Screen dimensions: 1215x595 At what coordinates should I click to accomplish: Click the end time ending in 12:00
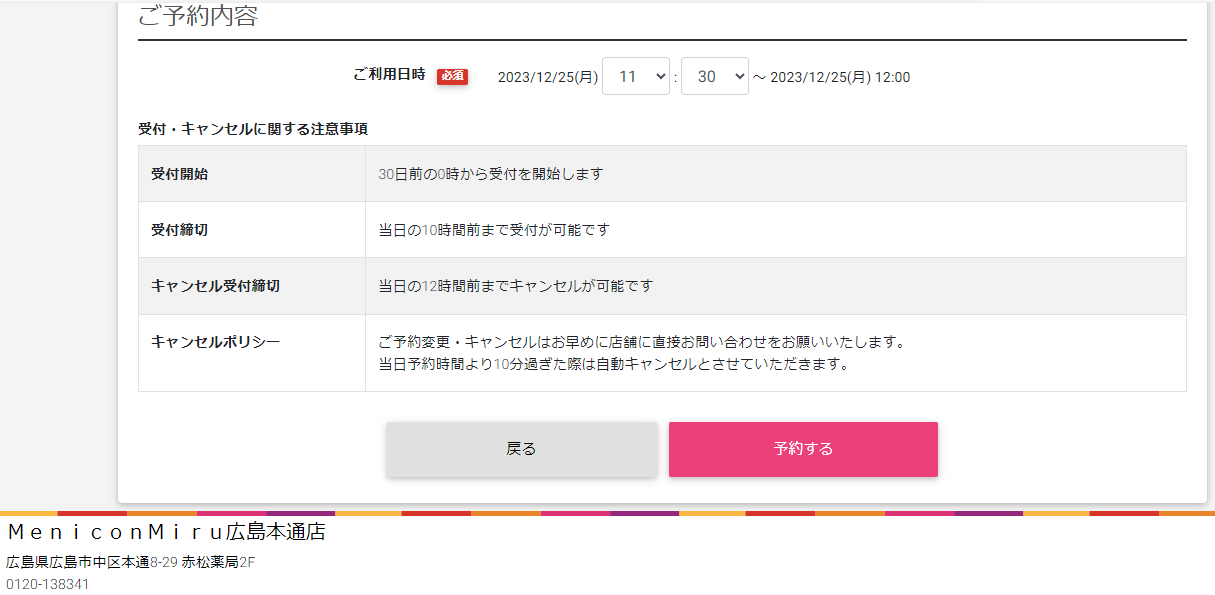click(839, 77)
